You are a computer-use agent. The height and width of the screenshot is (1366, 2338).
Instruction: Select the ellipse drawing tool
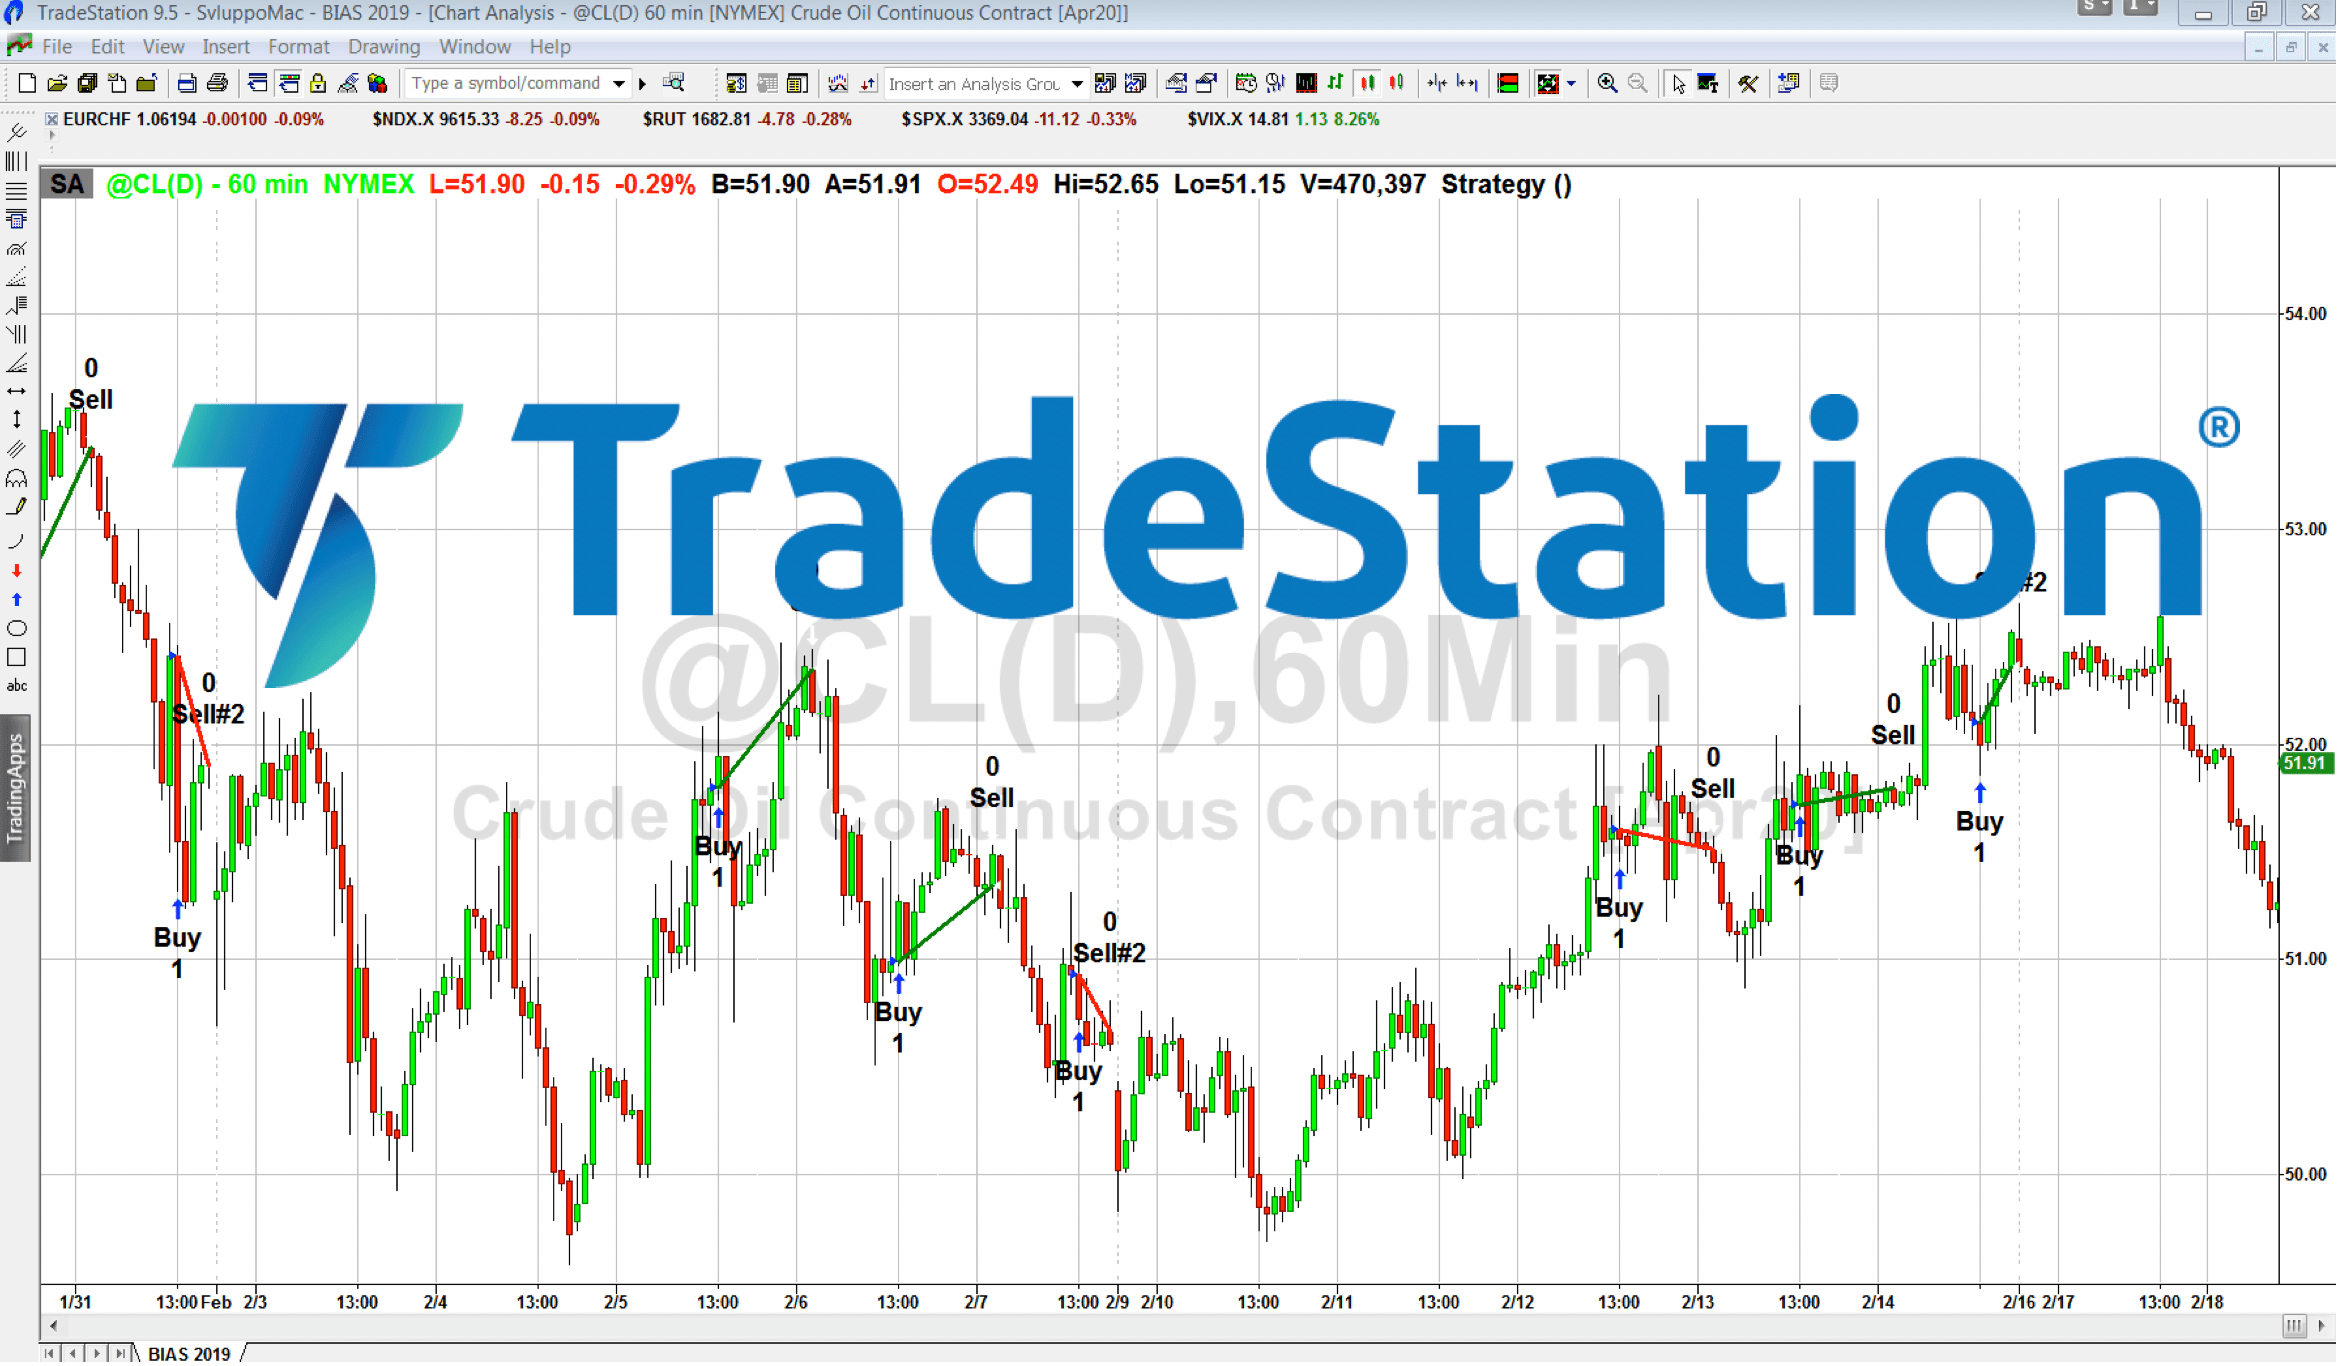(x=17, y=629)
